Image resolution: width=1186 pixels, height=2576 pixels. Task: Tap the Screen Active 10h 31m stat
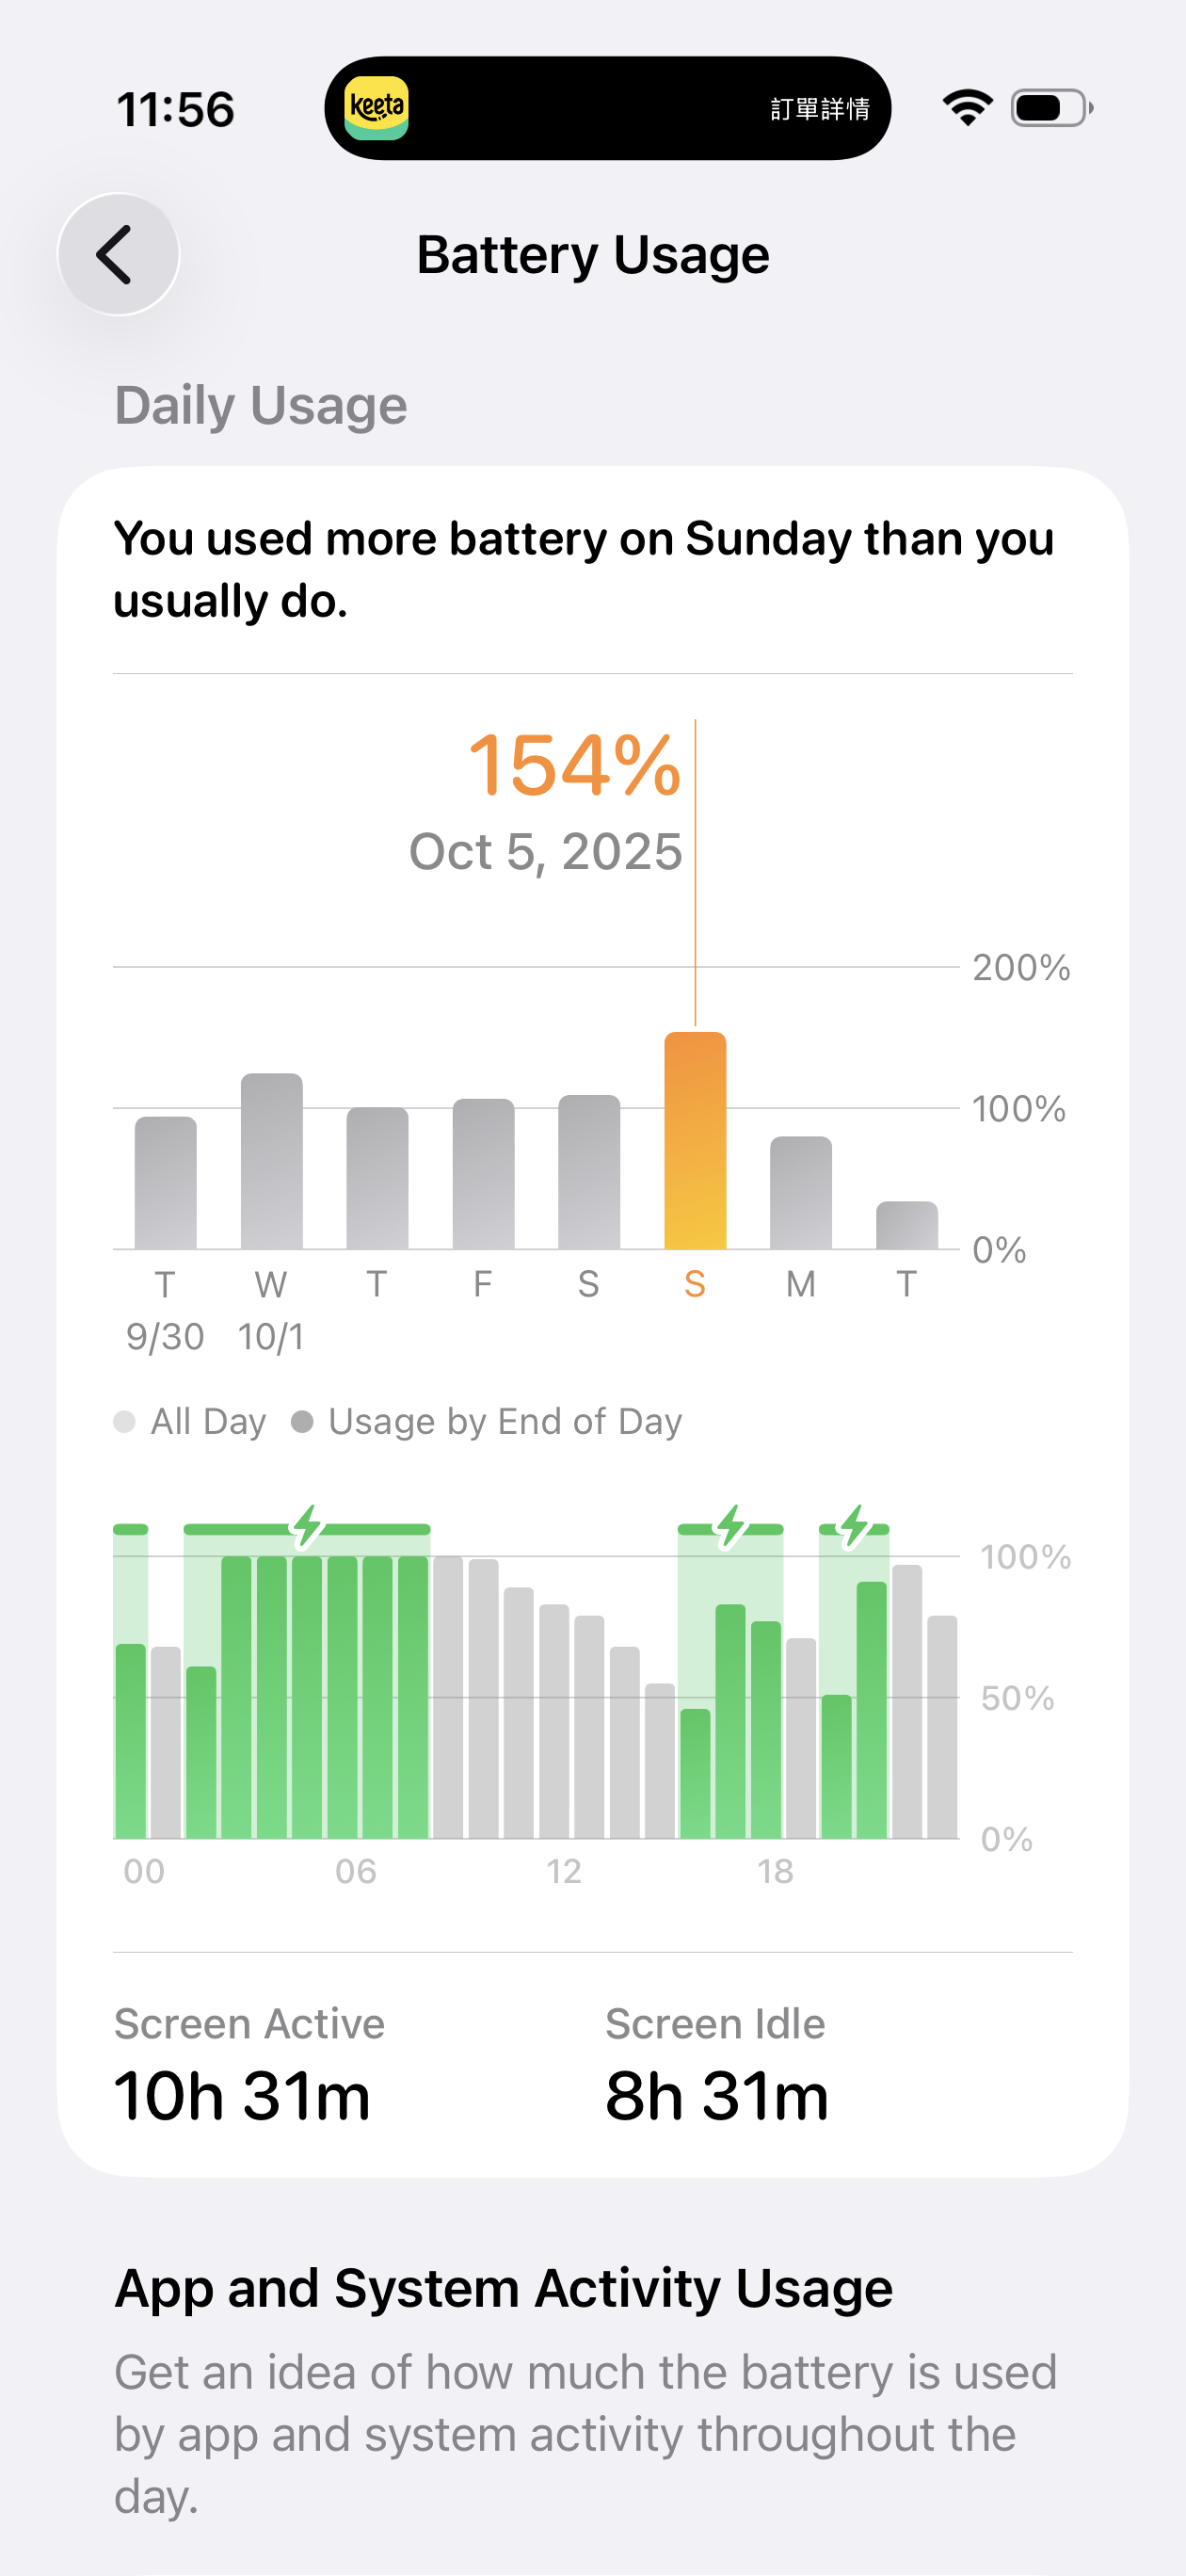point(244,2066)
